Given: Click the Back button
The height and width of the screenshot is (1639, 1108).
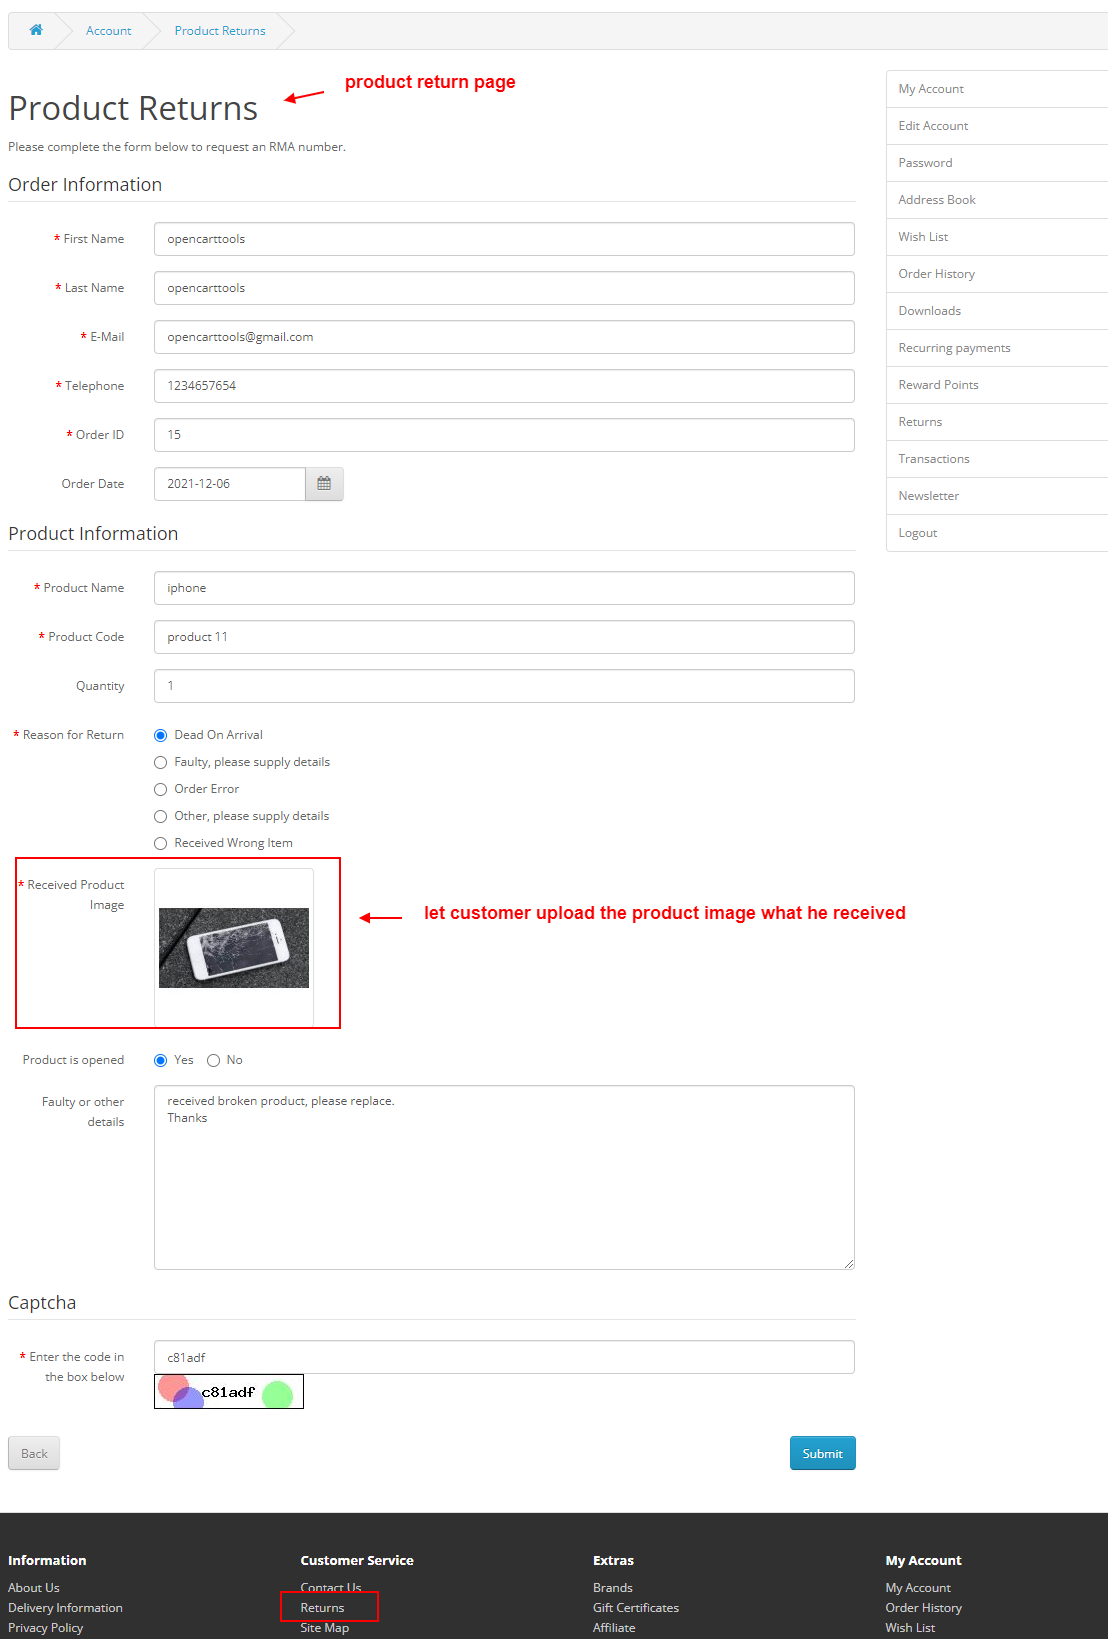Looking at the screenshot, I should pos(34,1453).
